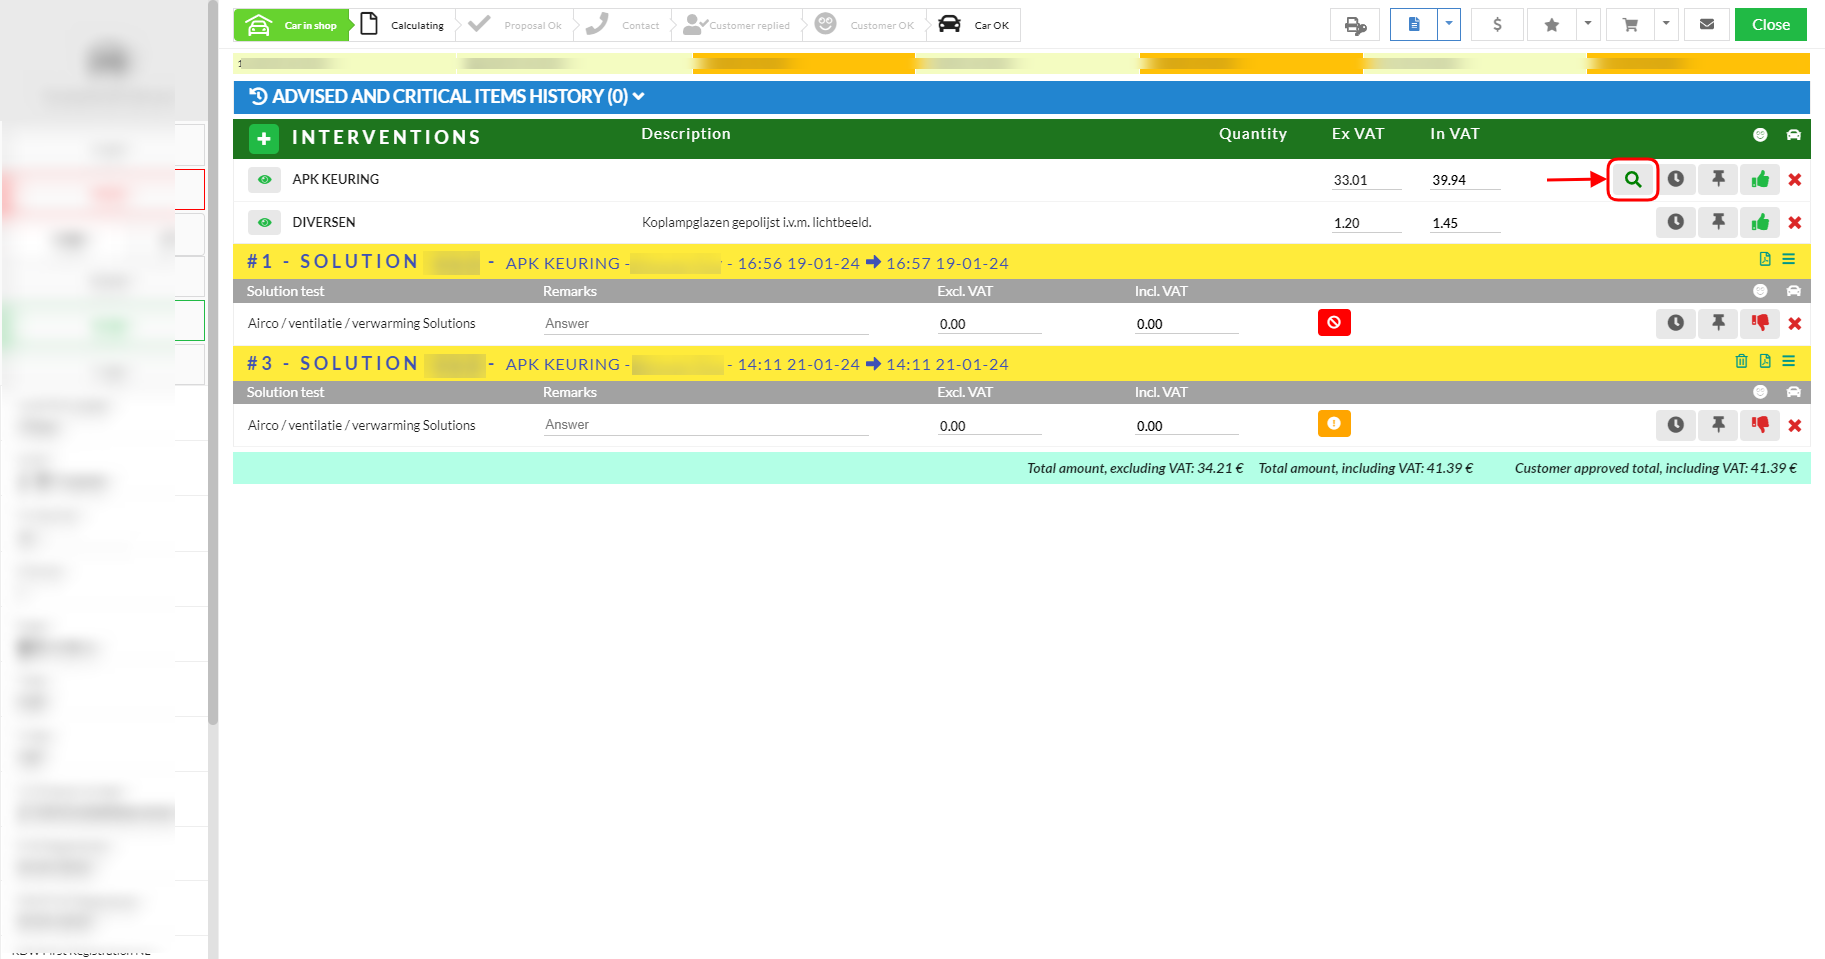1825x959 pixels.
Task: Toggle the eye icon for APK KEURING
Action: [264, 180]
